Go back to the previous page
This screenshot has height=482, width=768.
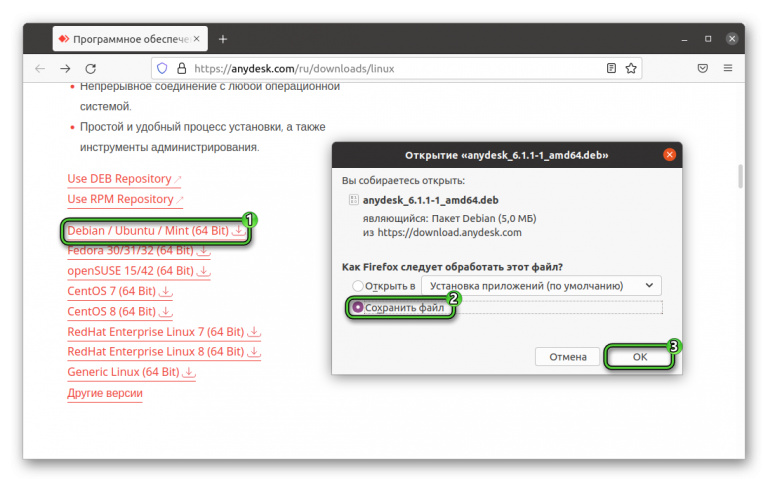[40, 69]
